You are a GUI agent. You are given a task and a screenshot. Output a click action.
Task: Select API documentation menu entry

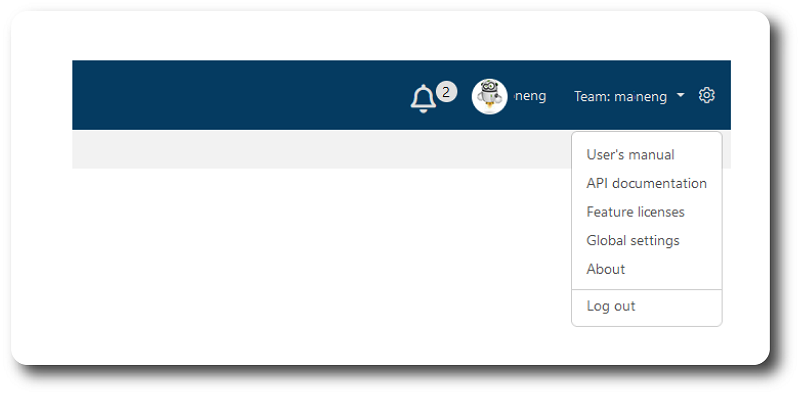(646, 183)
